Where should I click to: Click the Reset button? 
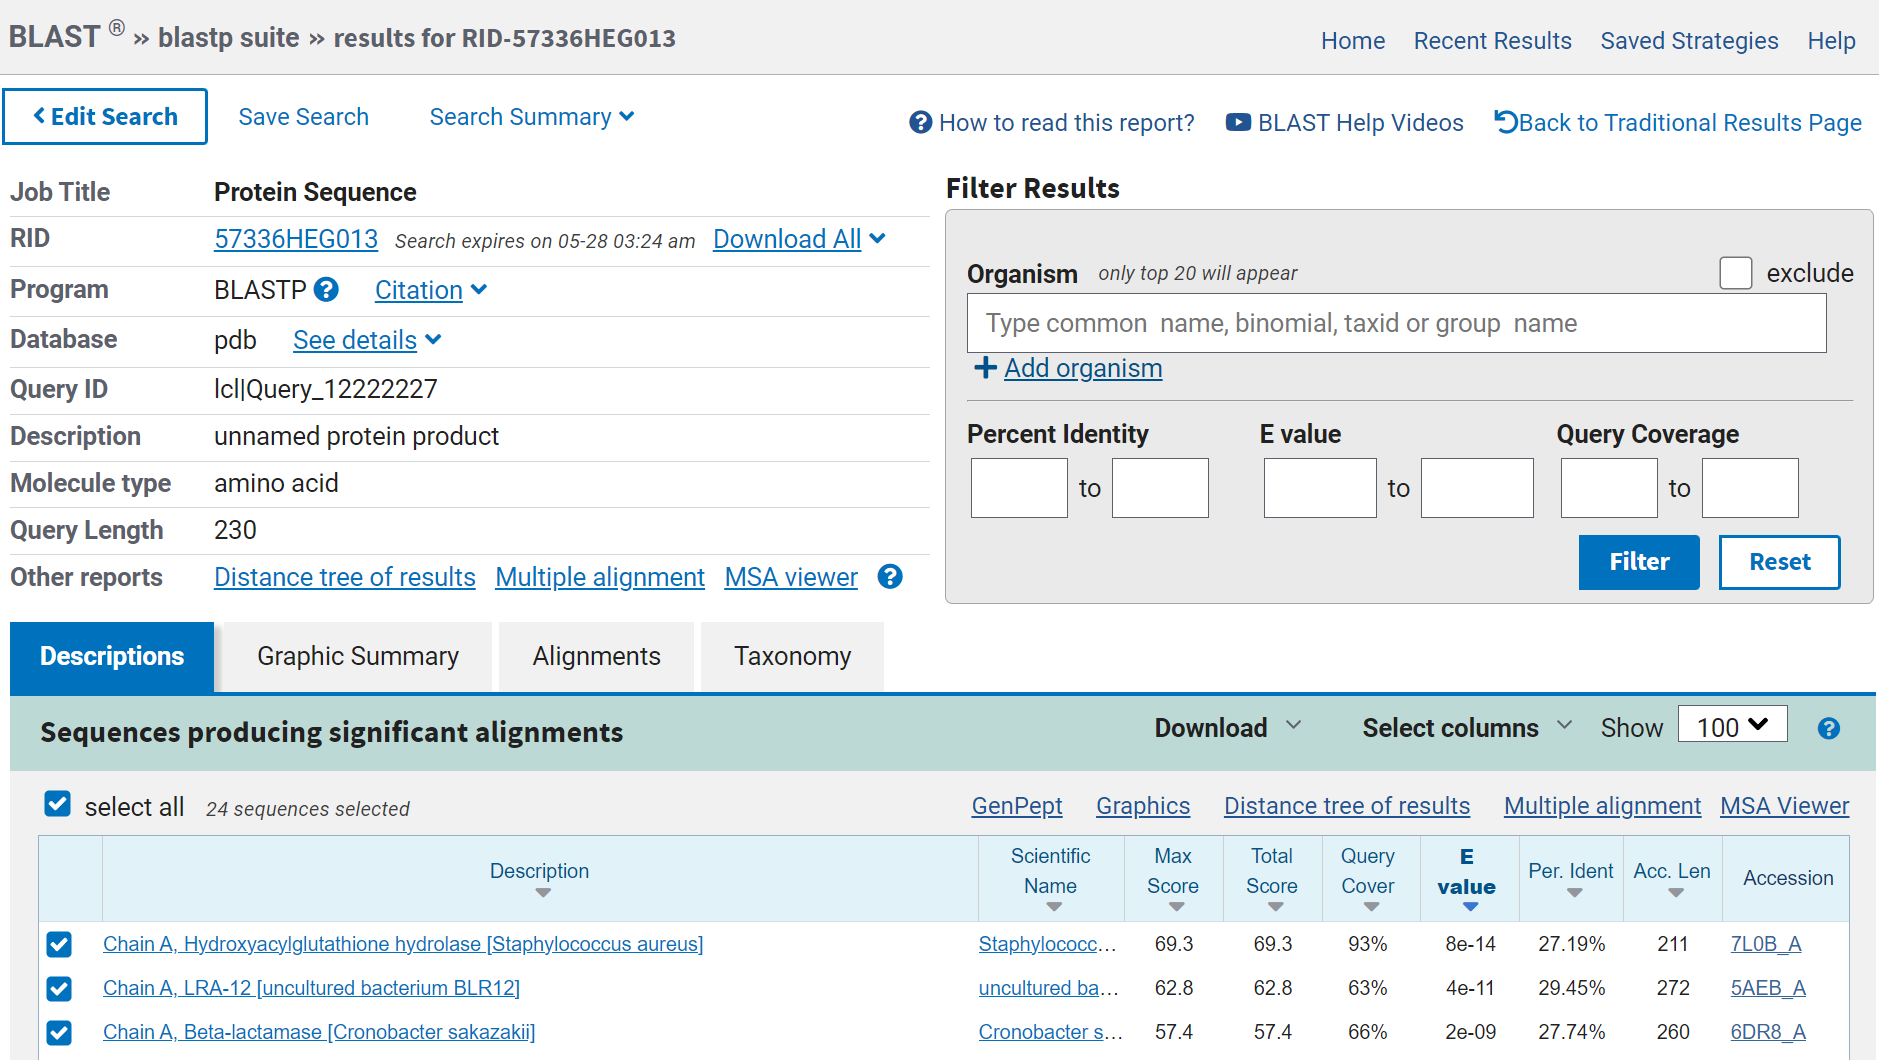(x=1779, y=562)
